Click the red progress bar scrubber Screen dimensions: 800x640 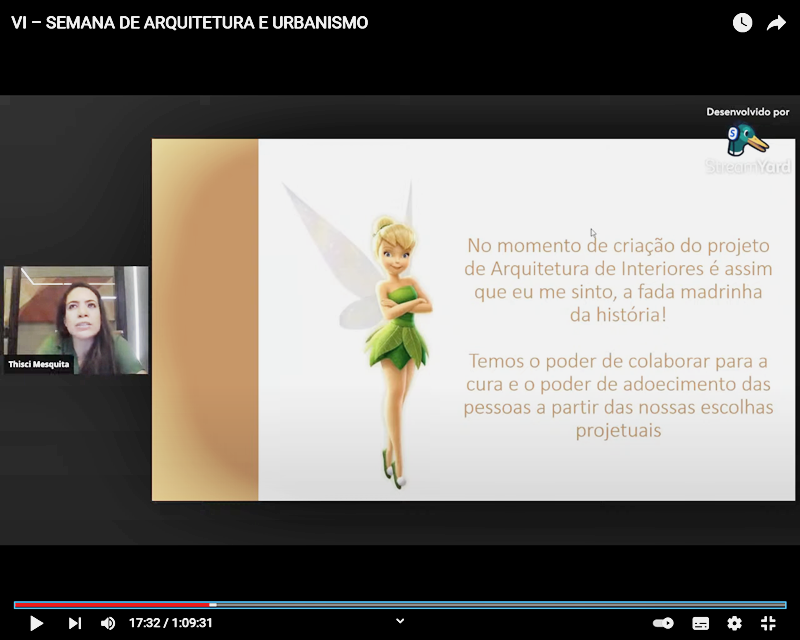213,605
